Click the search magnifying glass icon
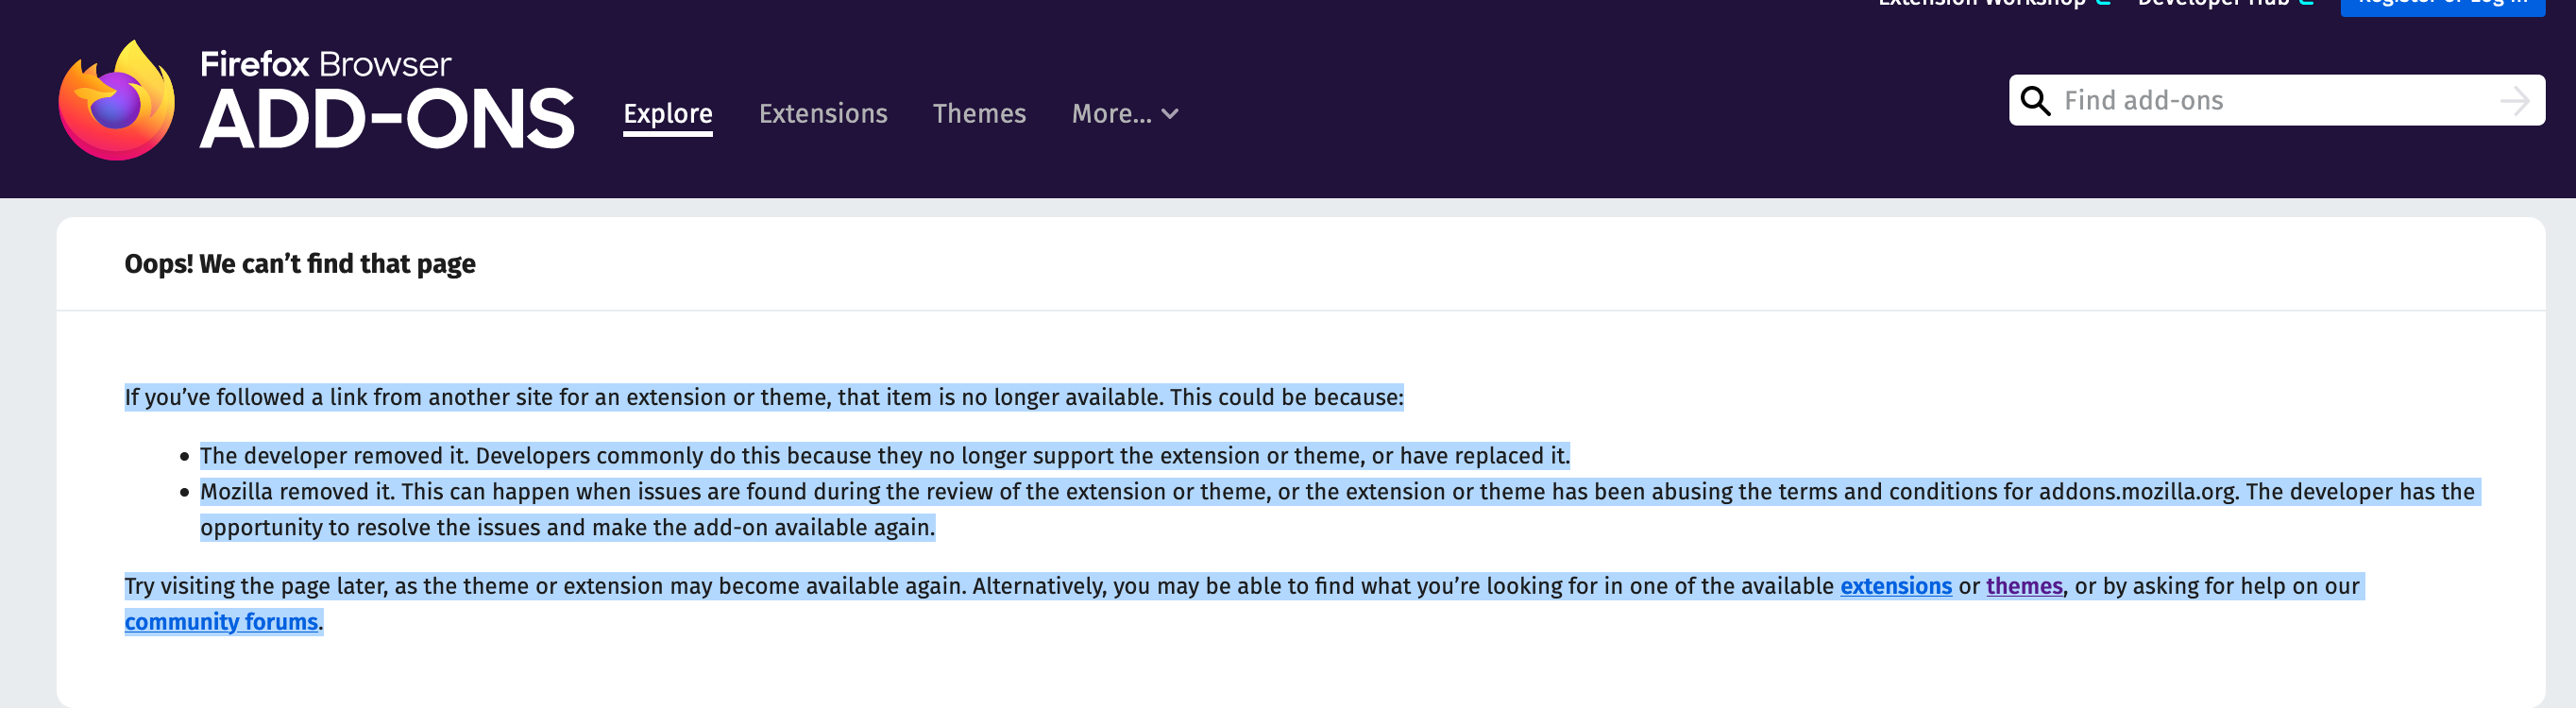This screenshot has height=708, width=2576. click(2037, 100)
